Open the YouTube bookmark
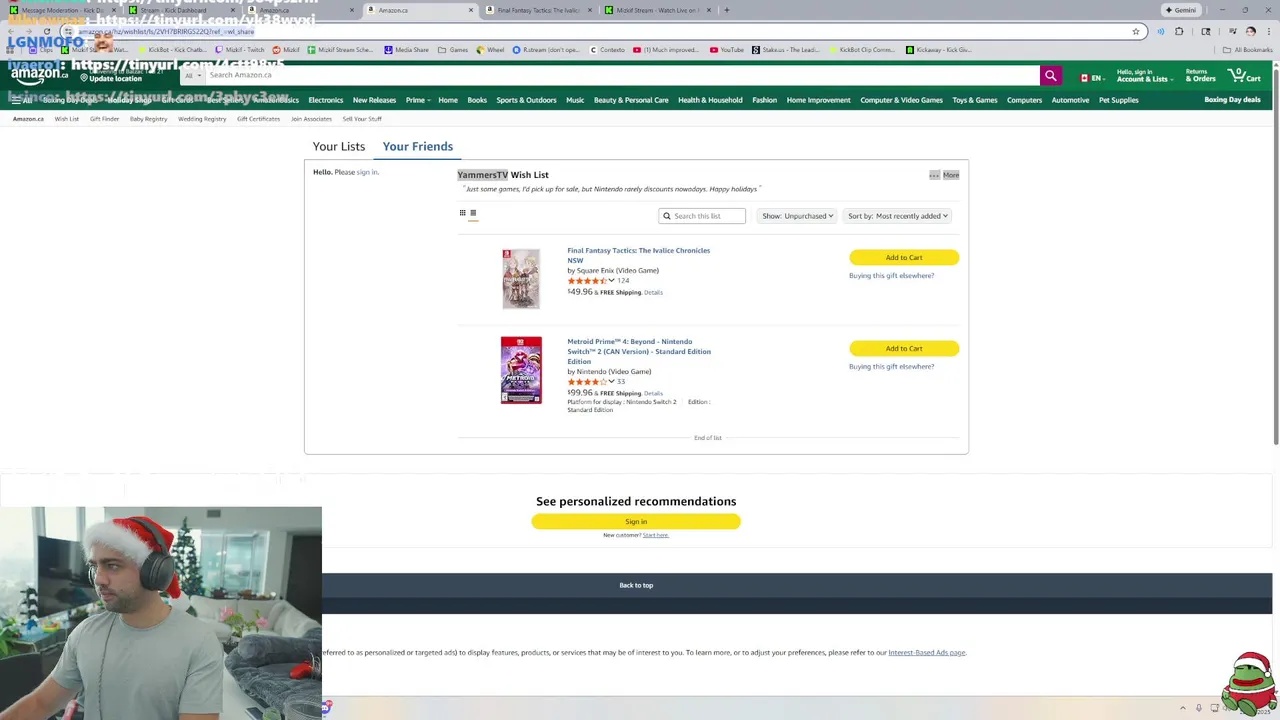The height and width of the screenshot is (720, 1280). (x=727, y=49)
